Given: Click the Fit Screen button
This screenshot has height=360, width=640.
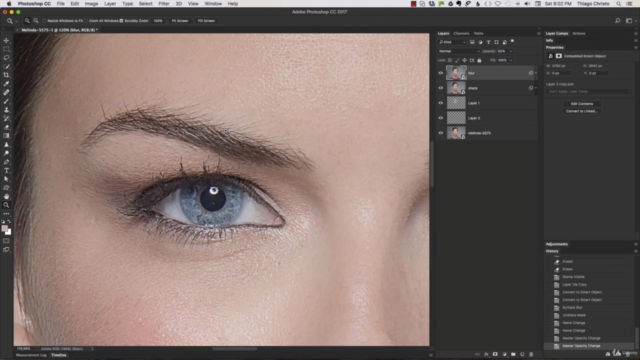Looking at the screenshot, I should 180,21.
